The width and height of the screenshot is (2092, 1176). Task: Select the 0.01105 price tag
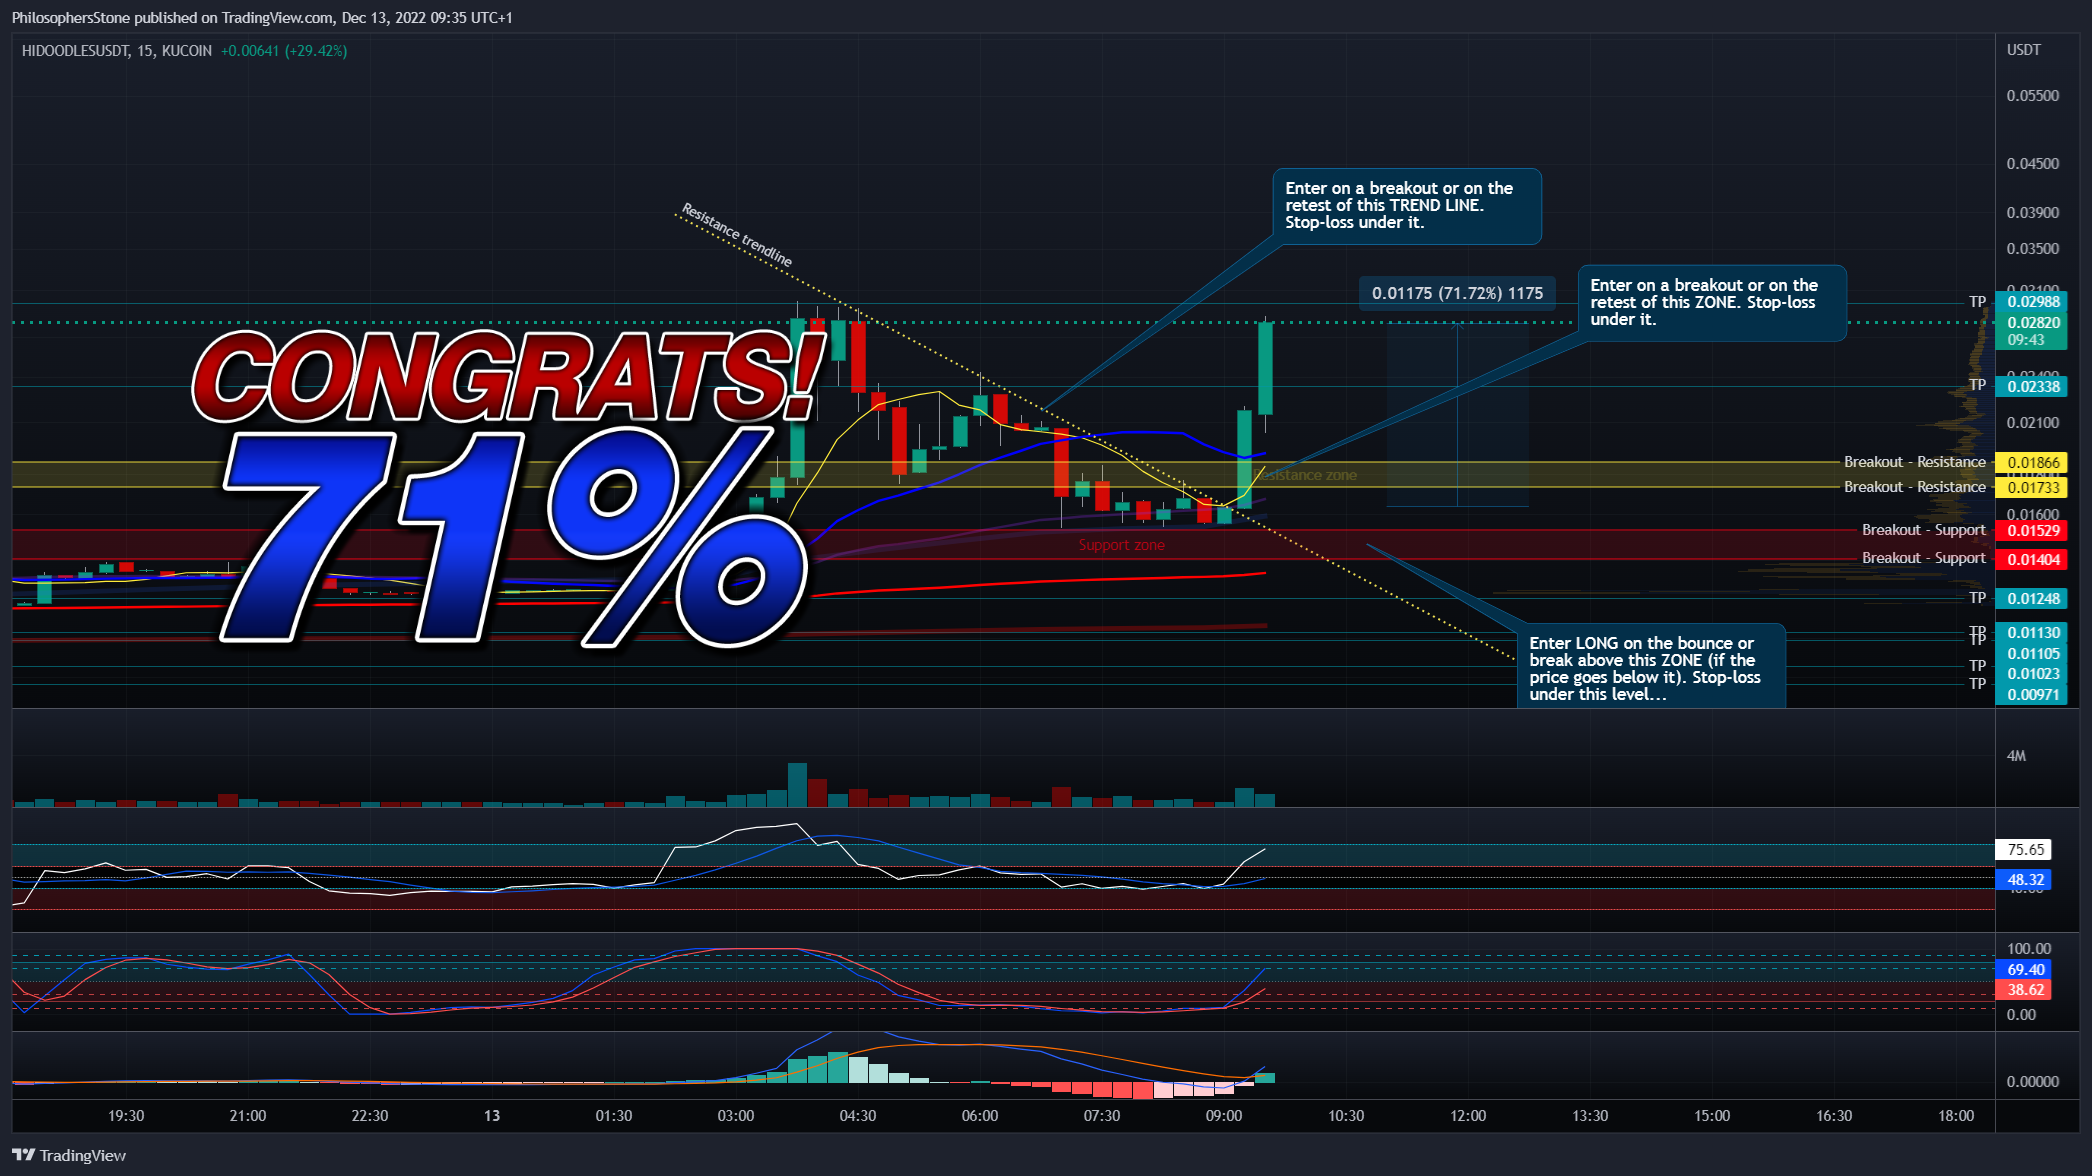[2031, 654]
